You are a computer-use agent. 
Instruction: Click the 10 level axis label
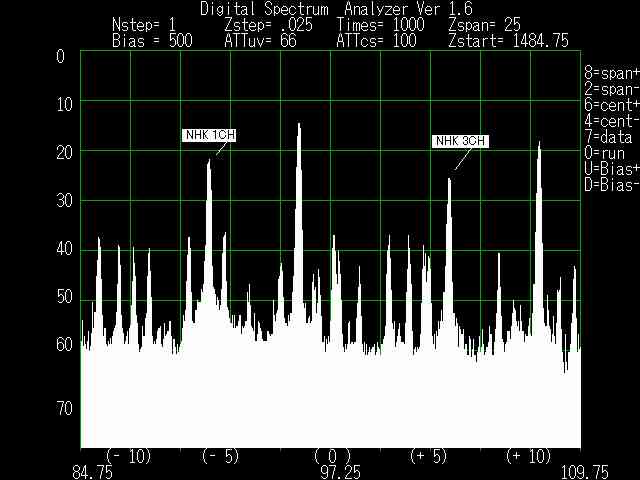pos(64,105)
